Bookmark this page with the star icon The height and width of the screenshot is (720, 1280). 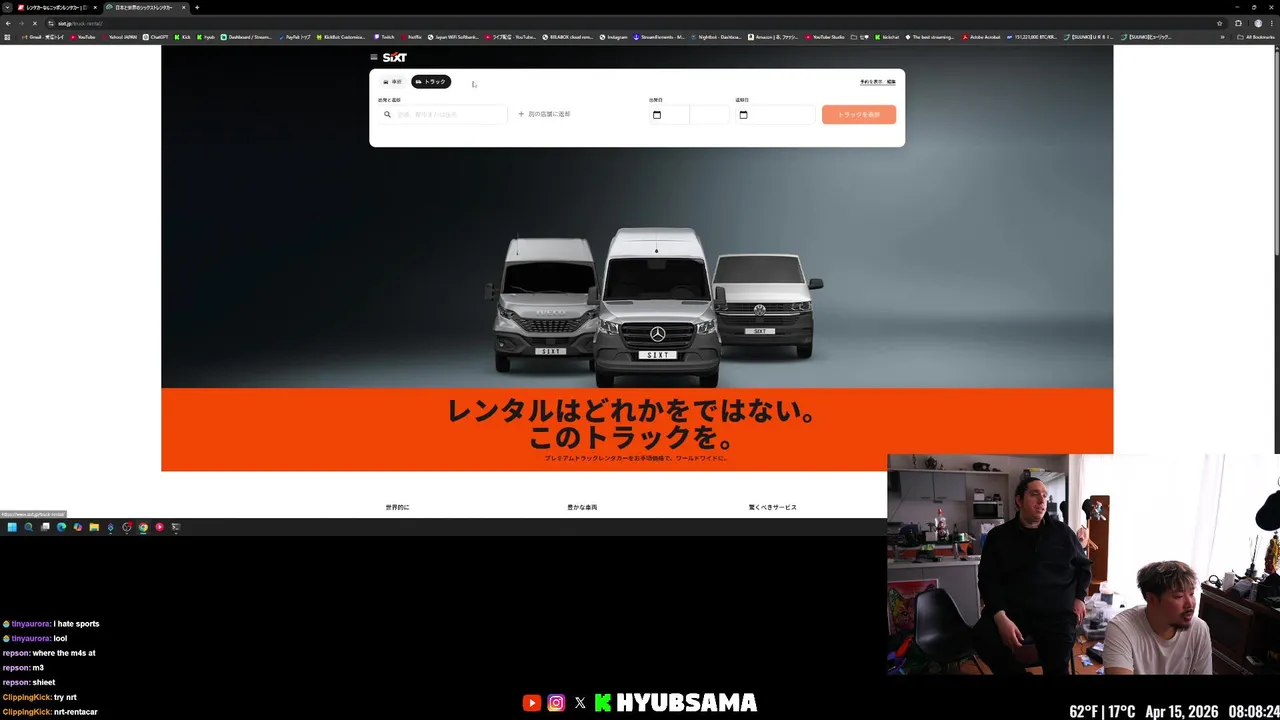pos(1219,23)
